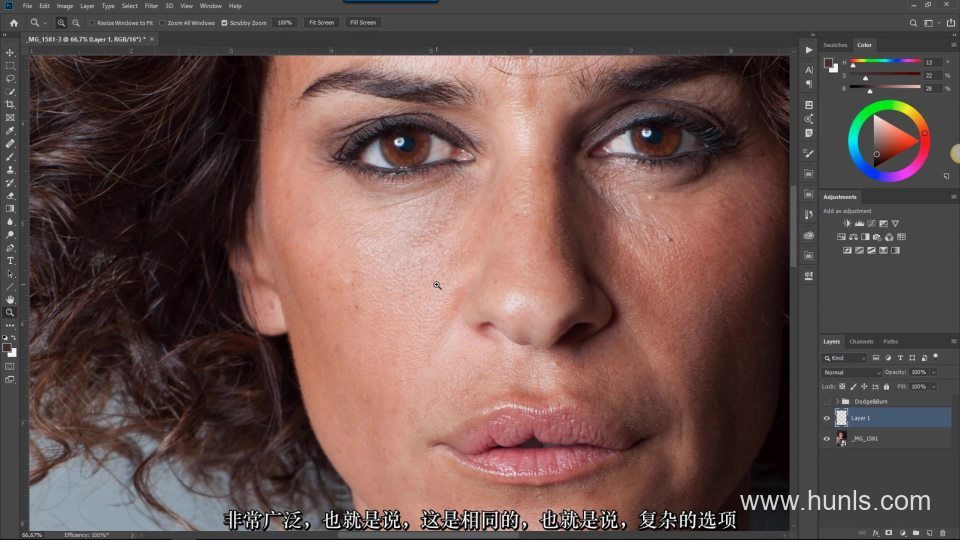This screenshot has height=540, width=960.
Task: Open the Actions panel play icon
Action: pyautogui.click(x=809, y=50)
